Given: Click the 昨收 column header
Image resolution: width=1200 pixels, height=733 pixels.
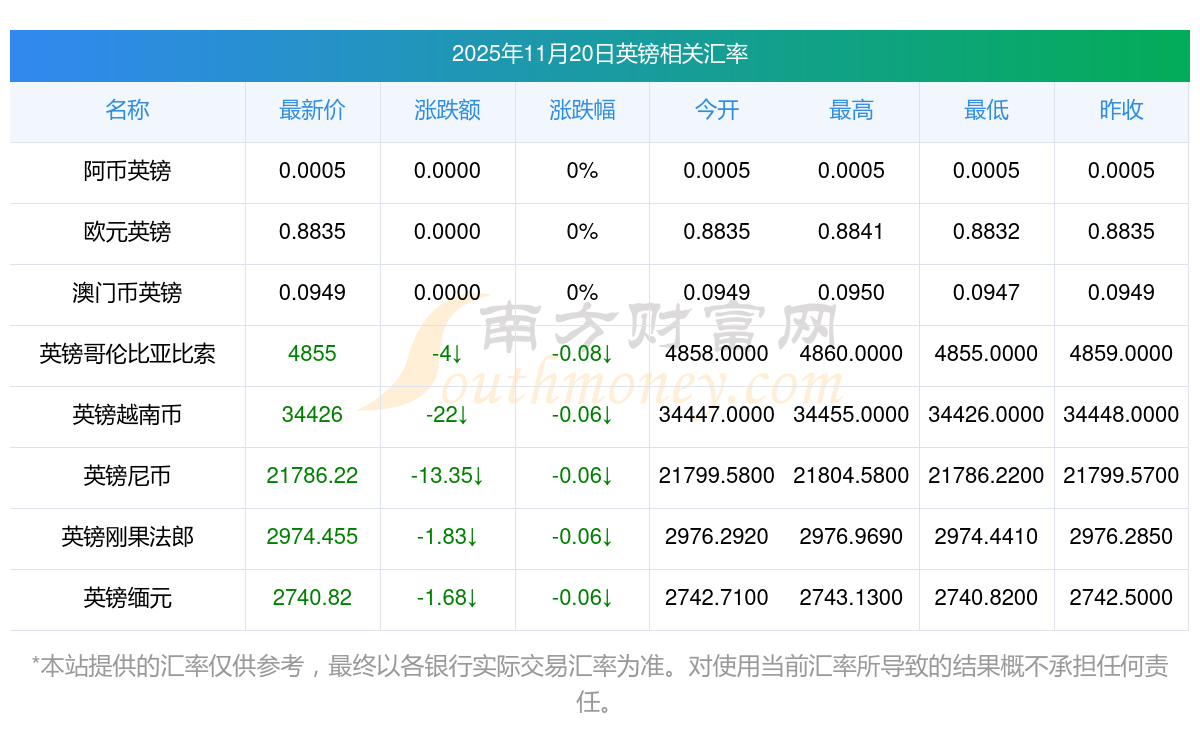Looking at the screenshot, I should [1121, 110].
